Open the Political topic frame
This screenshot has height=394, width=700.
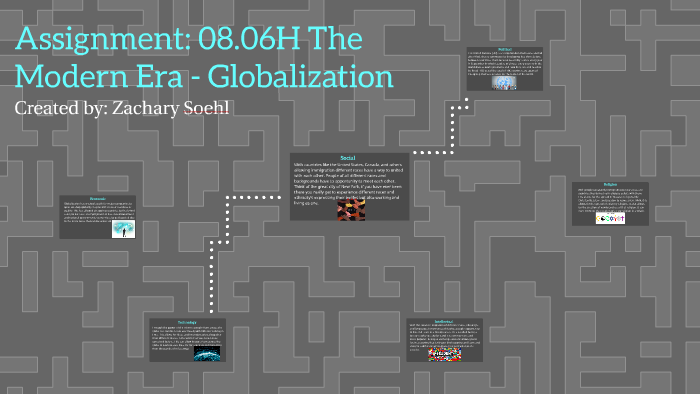(505, 69)
